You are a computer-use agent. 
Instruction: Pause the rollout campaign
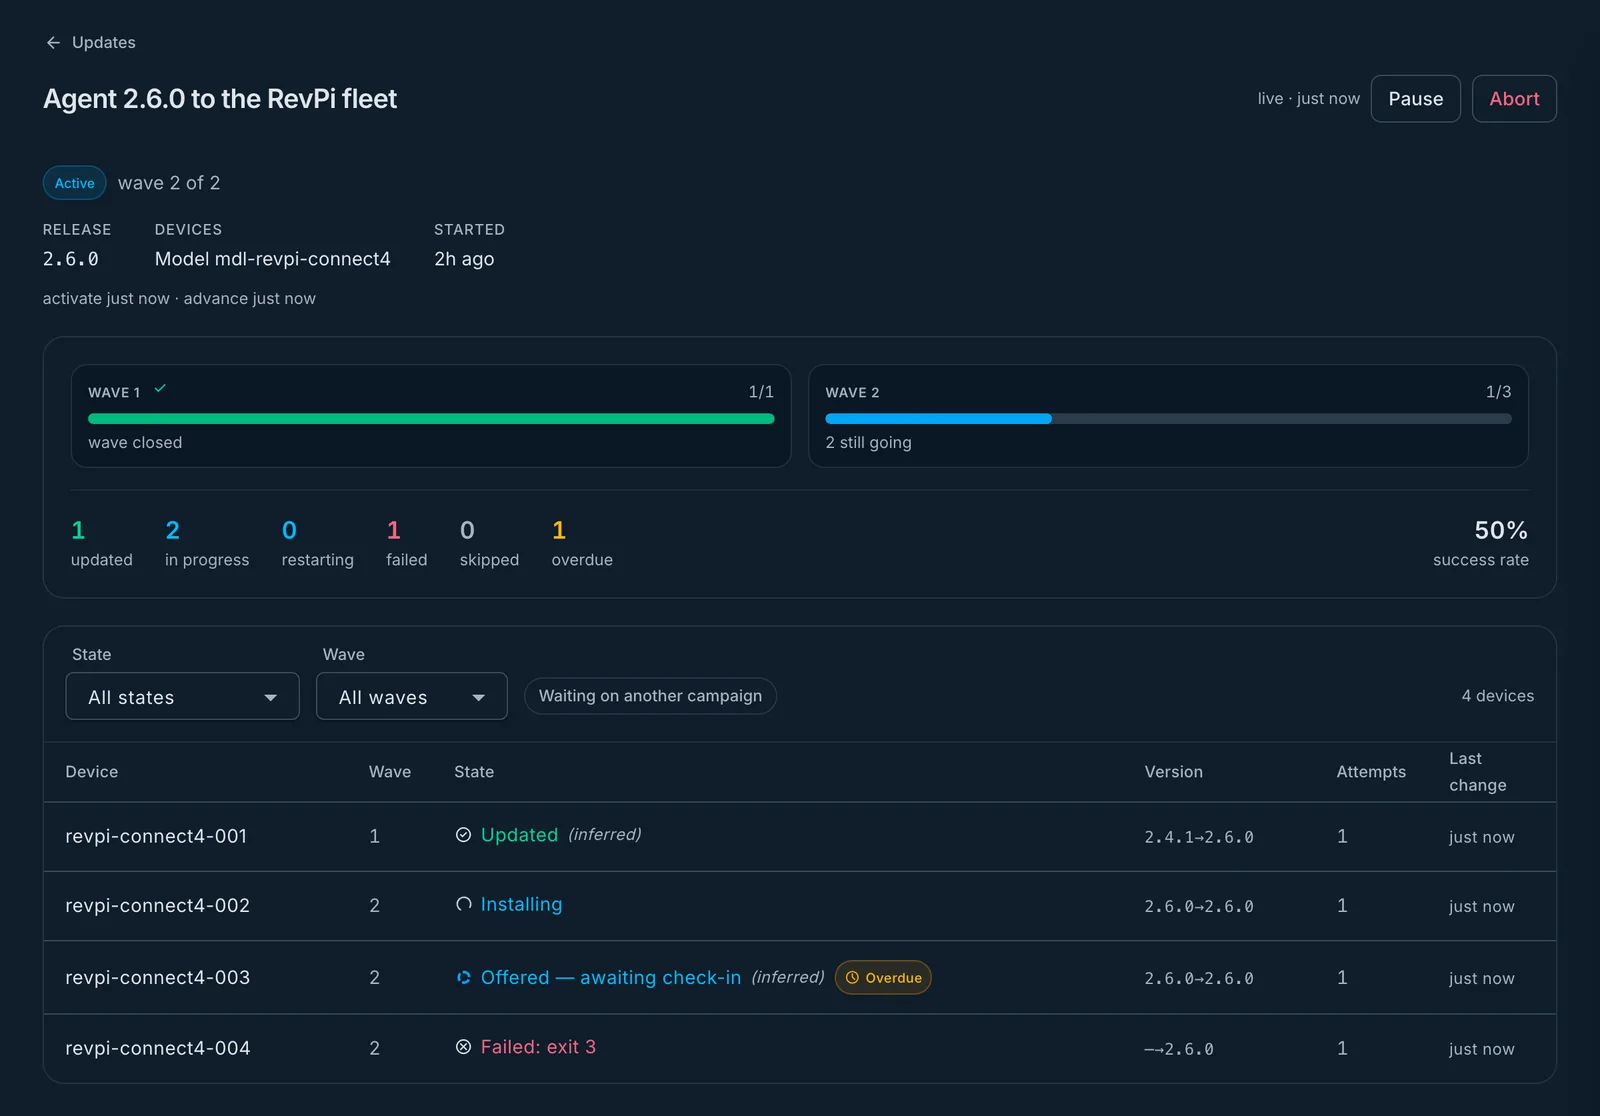point(1415,99)
